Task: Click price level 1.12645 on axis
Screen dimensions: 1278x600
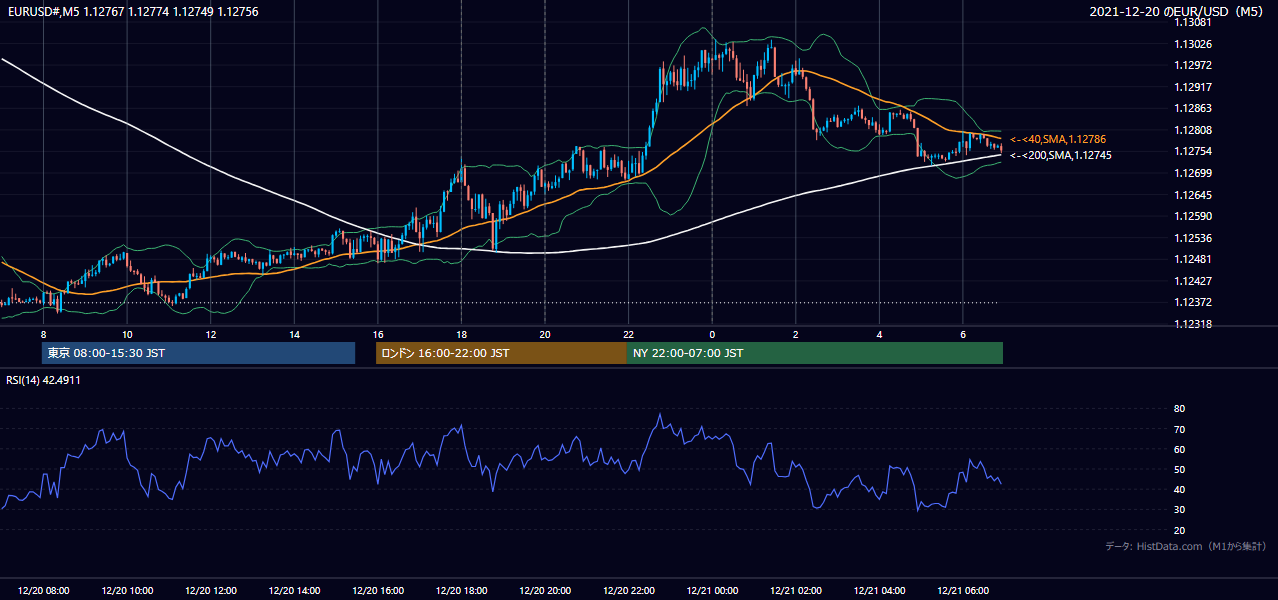Action: coord(1193,195)
